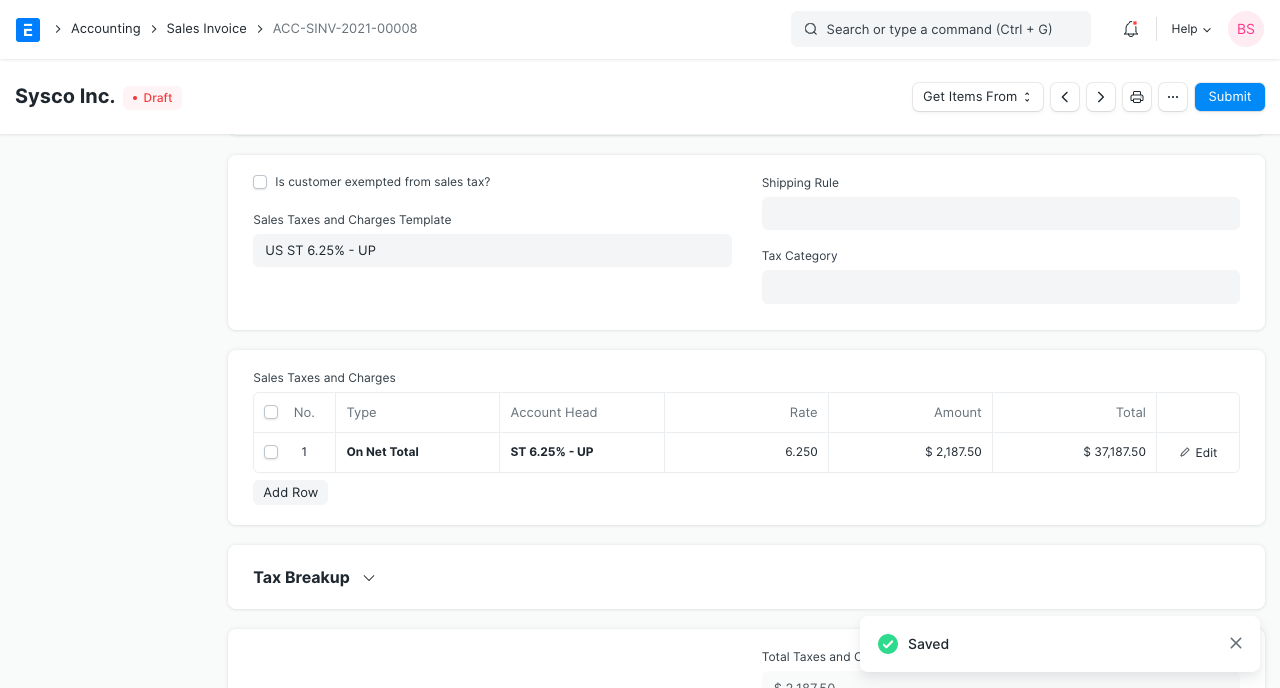The width and height of the screenshot is (1280, 688).
Task: Open the BS user avatar
Action: pos(1245,29)
